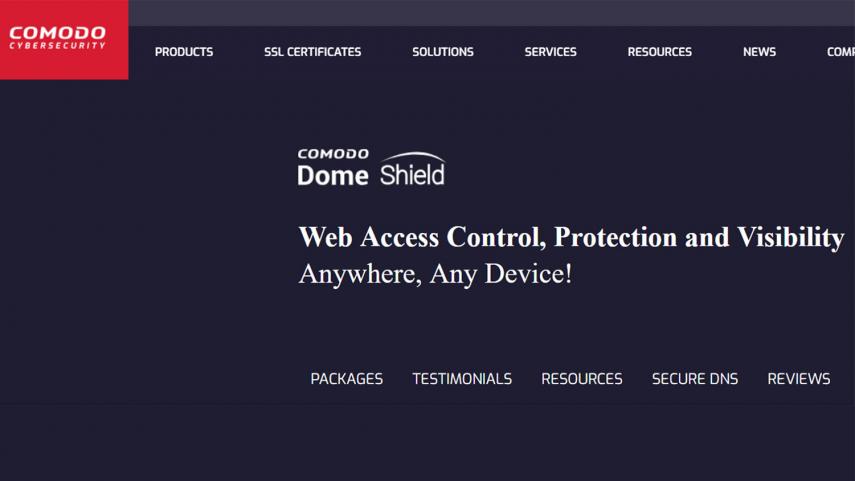Jump to the Packages section
Viewport: 855px width, 481px height.
pyautogui.click(x=347, y=378)
